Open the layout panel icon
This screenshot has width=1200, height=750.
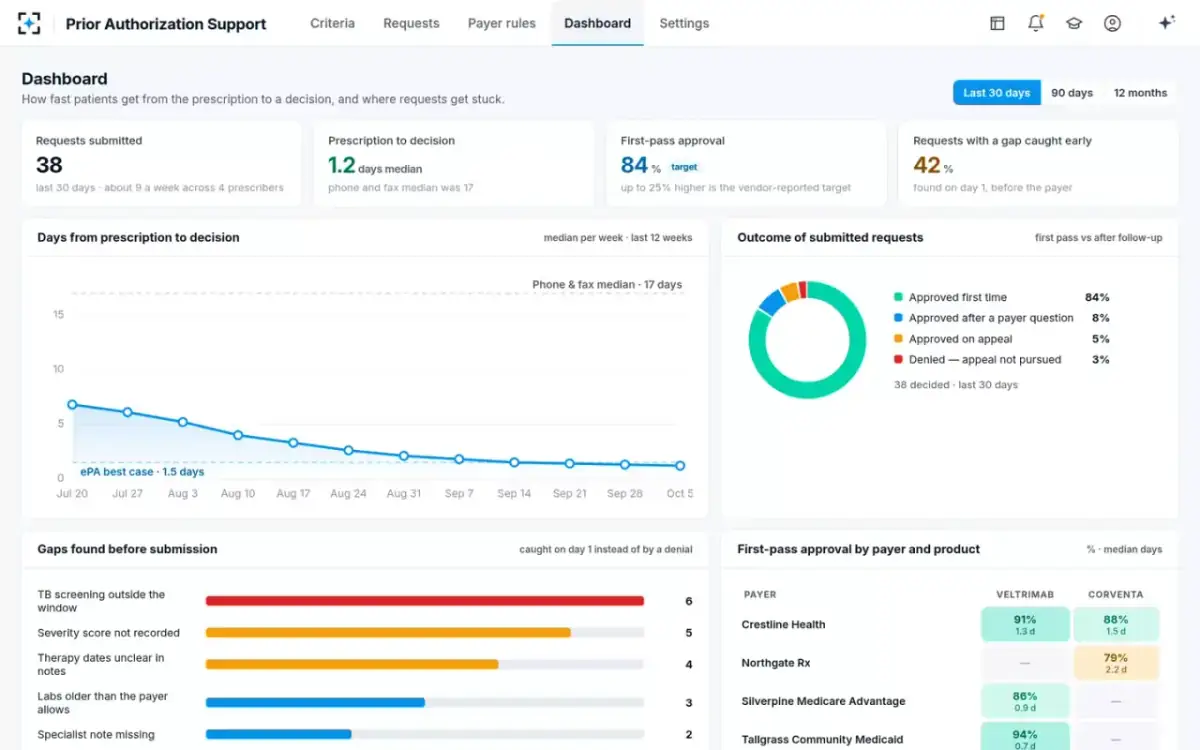coord(997,23)
